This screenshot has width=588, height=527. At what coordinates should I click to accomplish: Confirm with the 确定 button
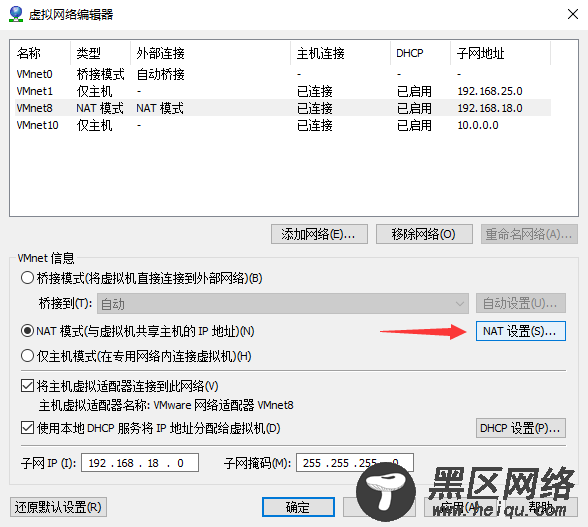point(298,507)
